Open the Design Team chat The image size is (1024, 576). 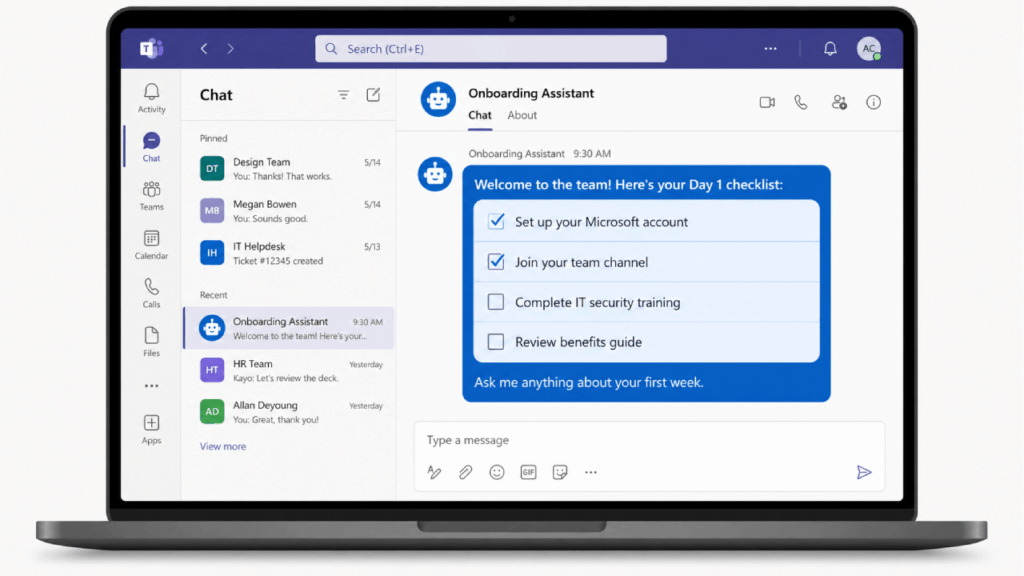click(x=289, y=168)
